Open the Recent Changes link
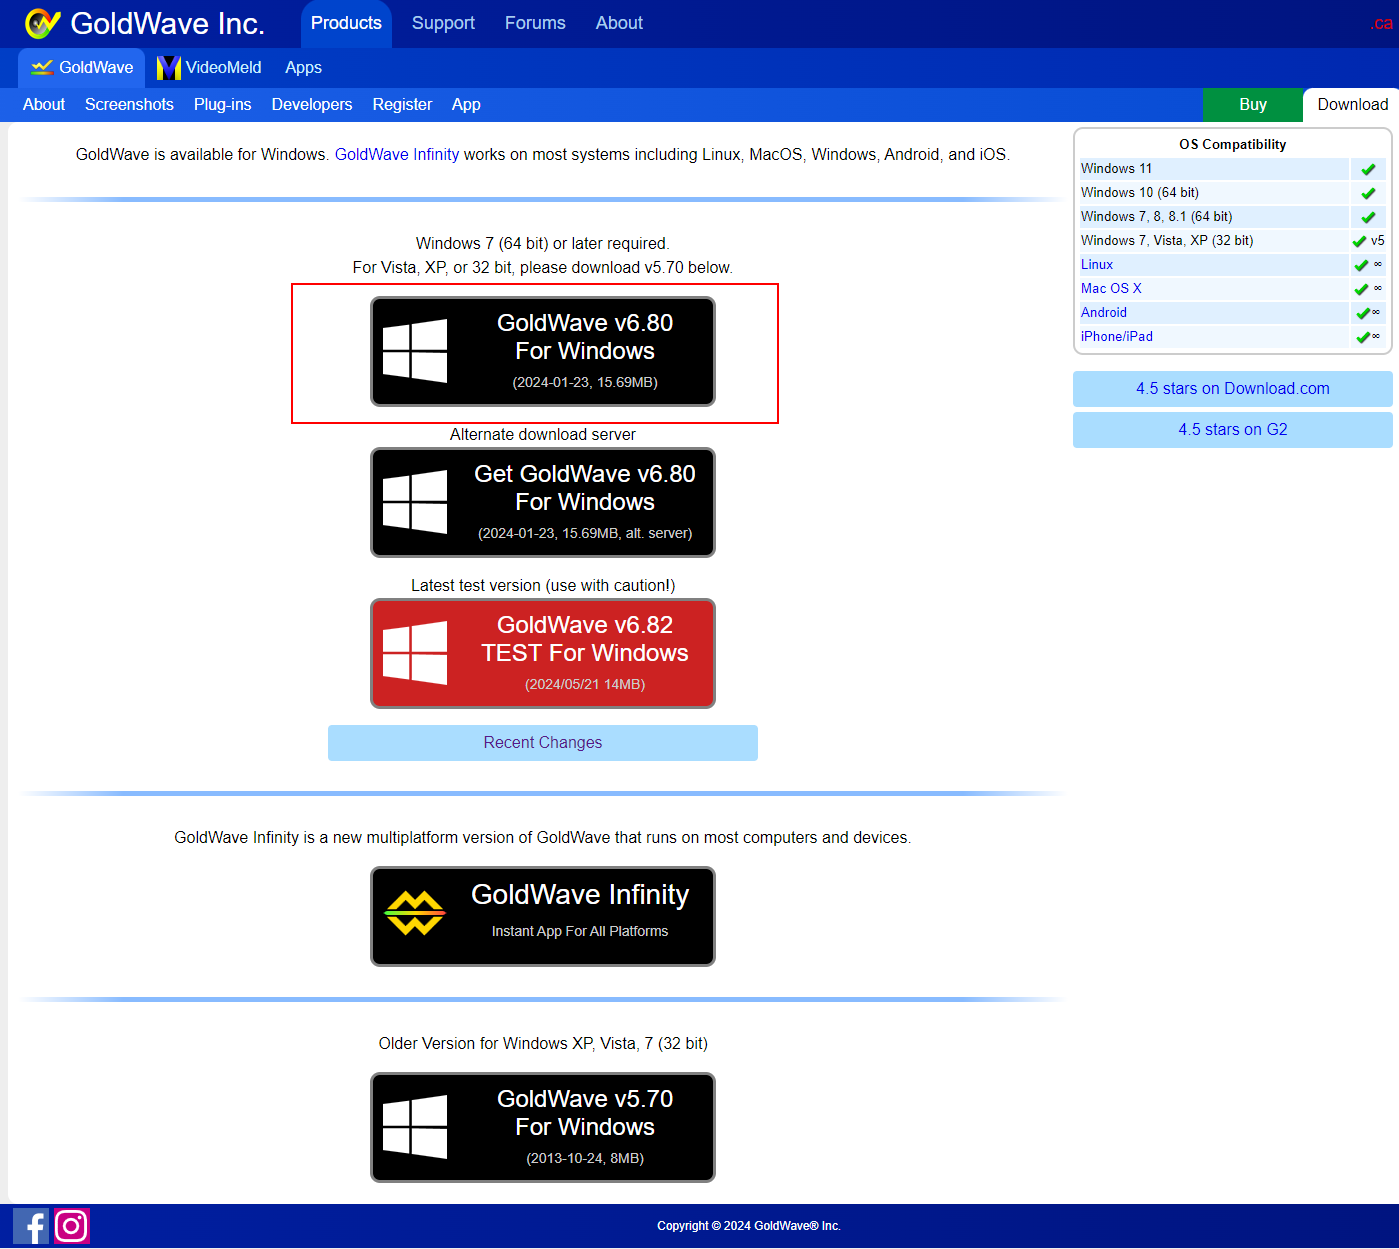 pyautogui.click(x=543, y=743)
